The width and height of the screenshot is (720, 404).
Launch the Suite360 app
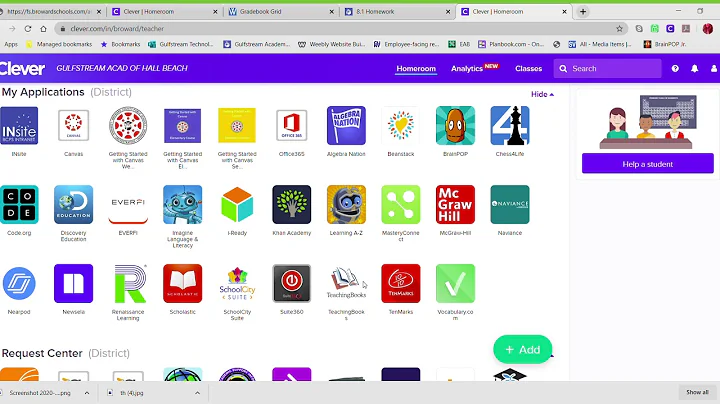click(292, 283)
